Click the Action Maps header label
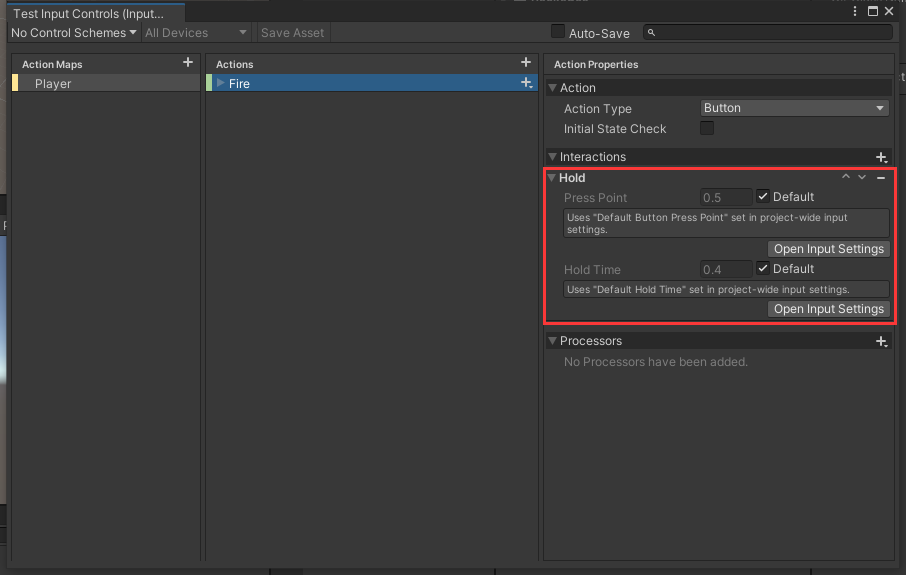The image size is (906, 575). click(x=52, y=65)
